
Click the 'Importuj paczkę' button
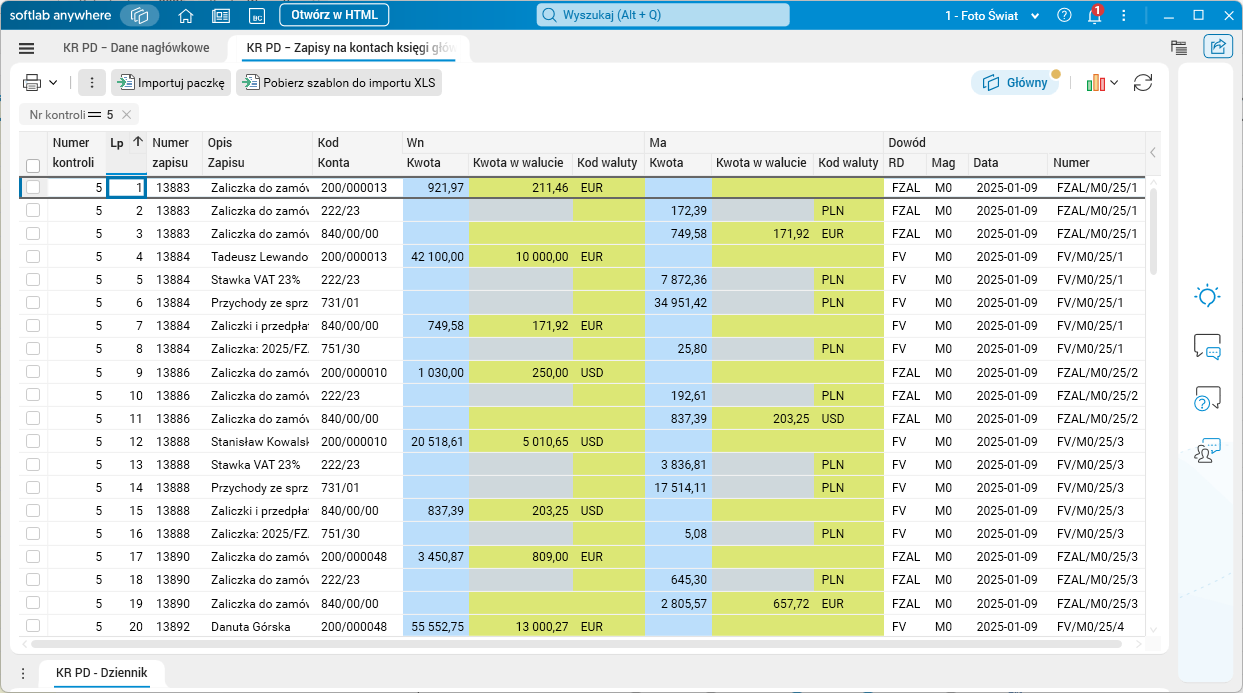171,83
